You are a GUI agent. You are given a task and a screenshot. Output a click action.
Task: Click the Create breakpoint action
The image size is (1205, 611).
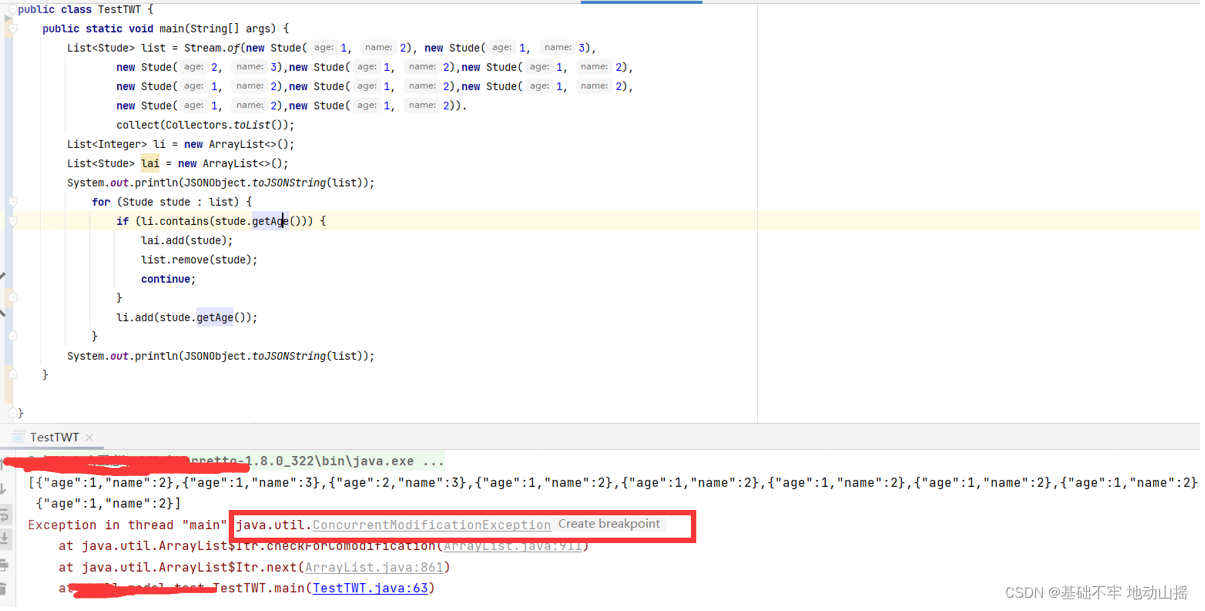tap(609, 524)
